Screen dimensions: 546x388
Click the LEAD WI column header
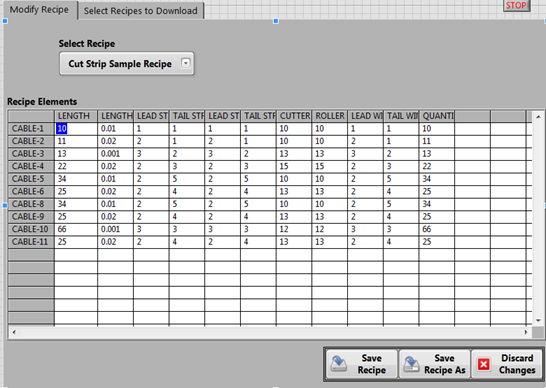pos(365,116)
